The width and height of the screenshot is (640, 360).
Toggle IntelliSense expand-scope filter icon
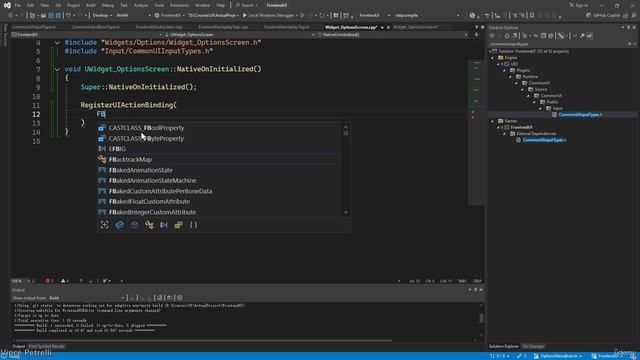coord(104,225)
